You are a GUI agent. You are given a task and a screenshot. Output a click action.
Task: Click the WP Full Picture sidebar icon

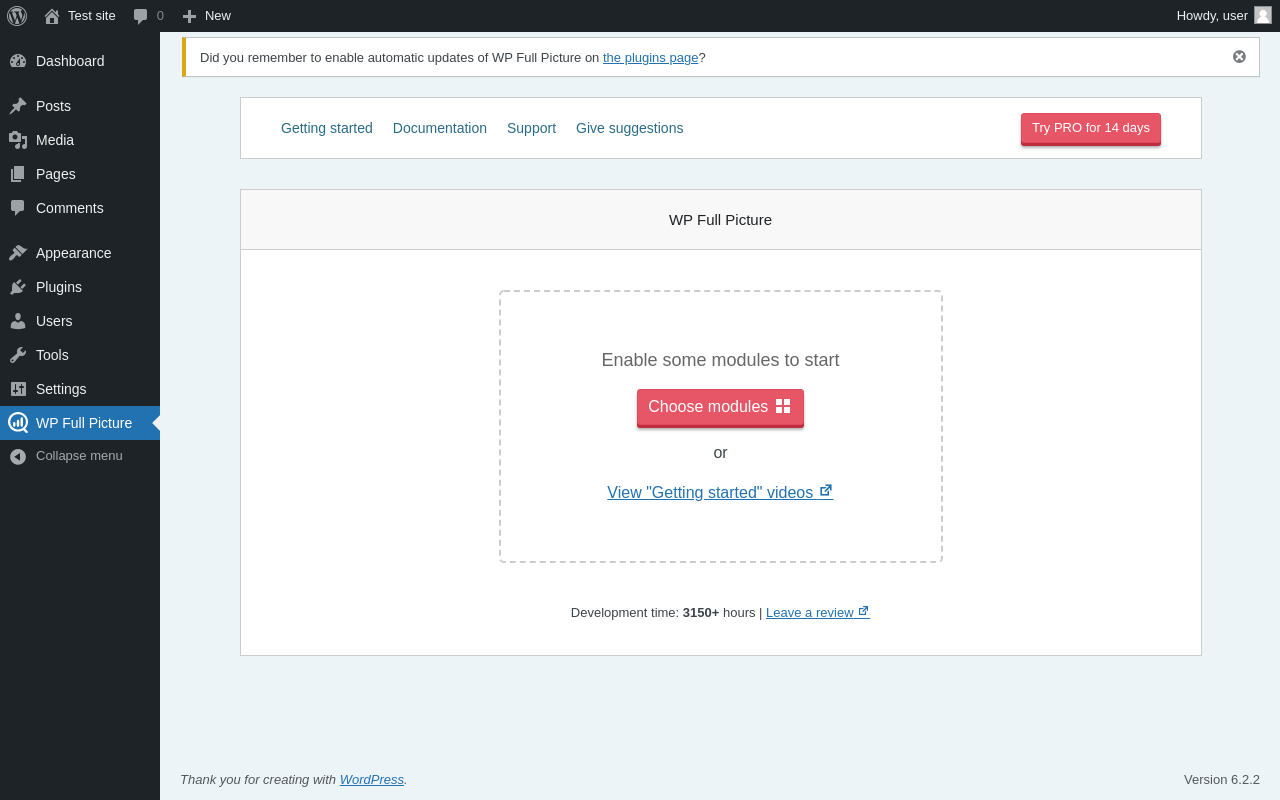point(18,423)
